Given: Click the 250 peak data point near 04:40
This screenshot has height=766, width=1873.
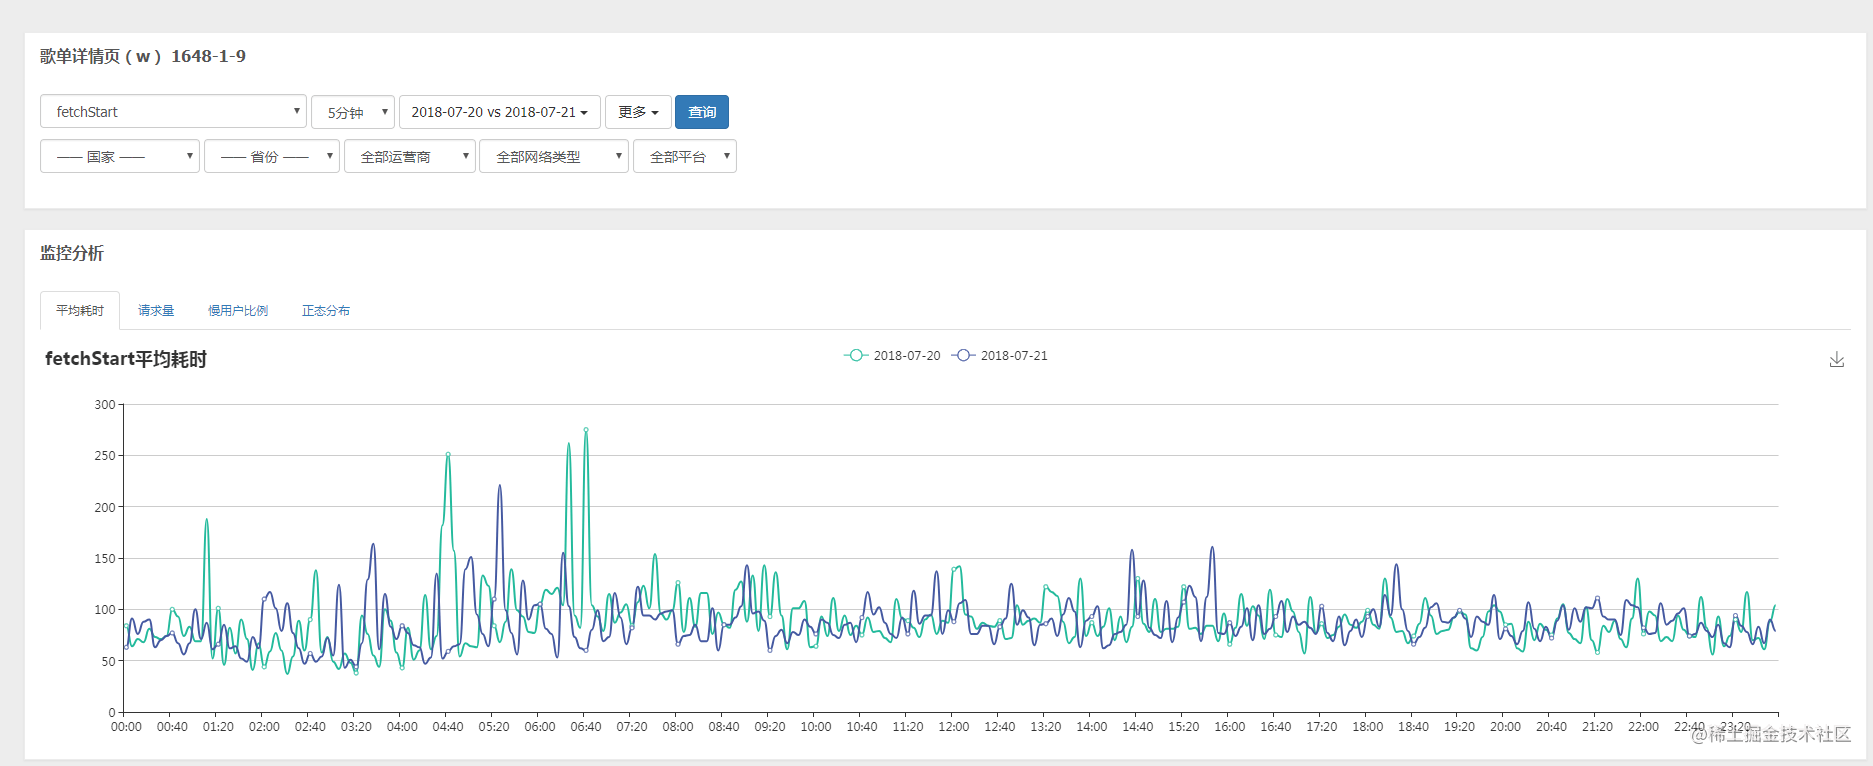Looking at the screenshot, I should [448, 455].
